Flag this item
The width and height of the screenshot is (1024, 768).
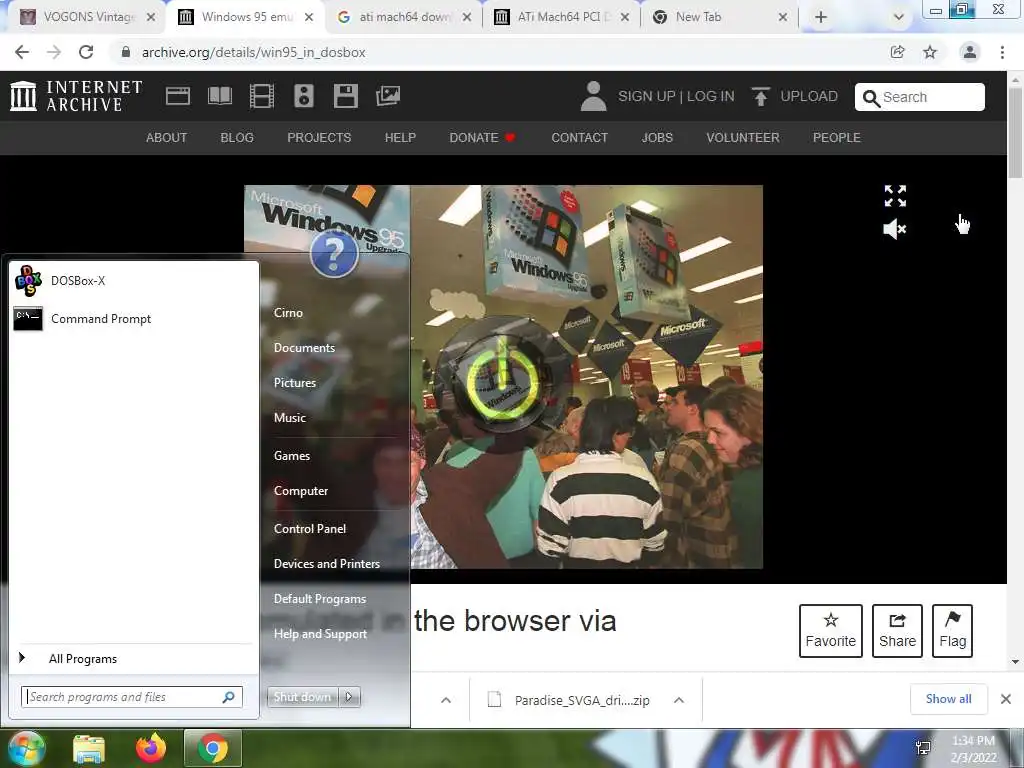952,631
